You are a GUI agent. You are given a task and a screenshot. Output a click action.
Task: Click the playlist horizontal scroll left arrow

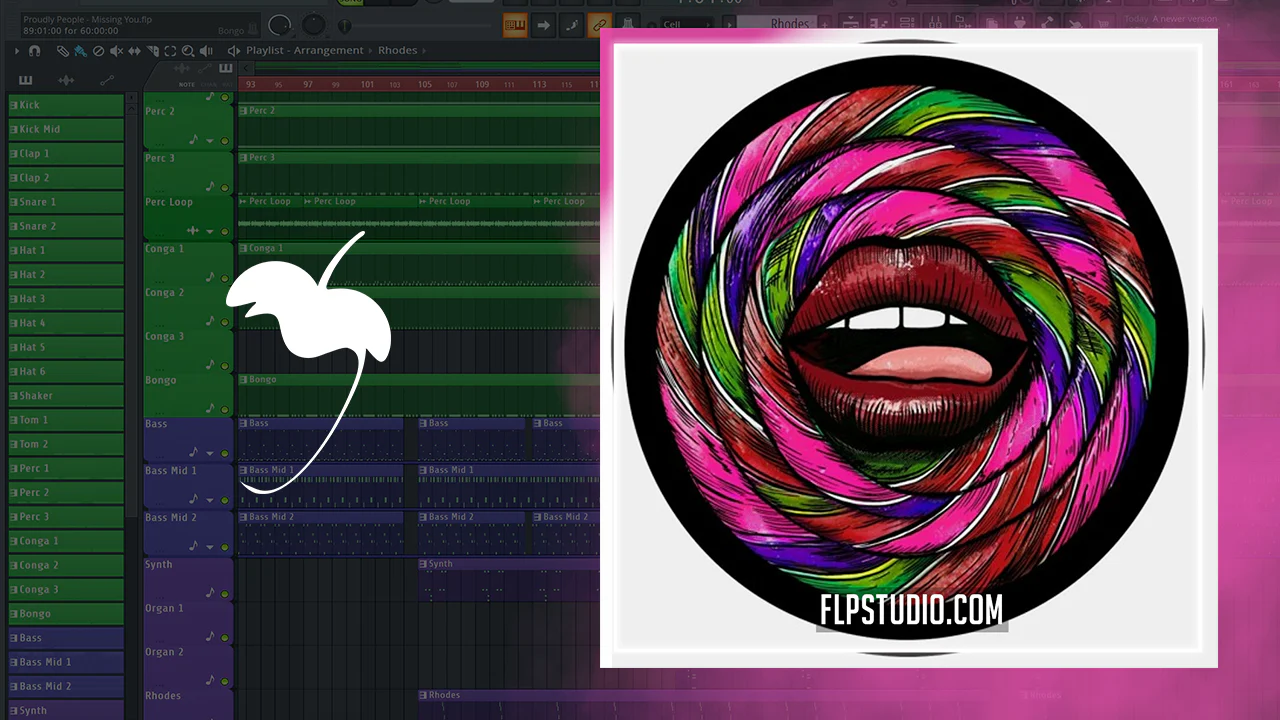(x=247, y=69)
